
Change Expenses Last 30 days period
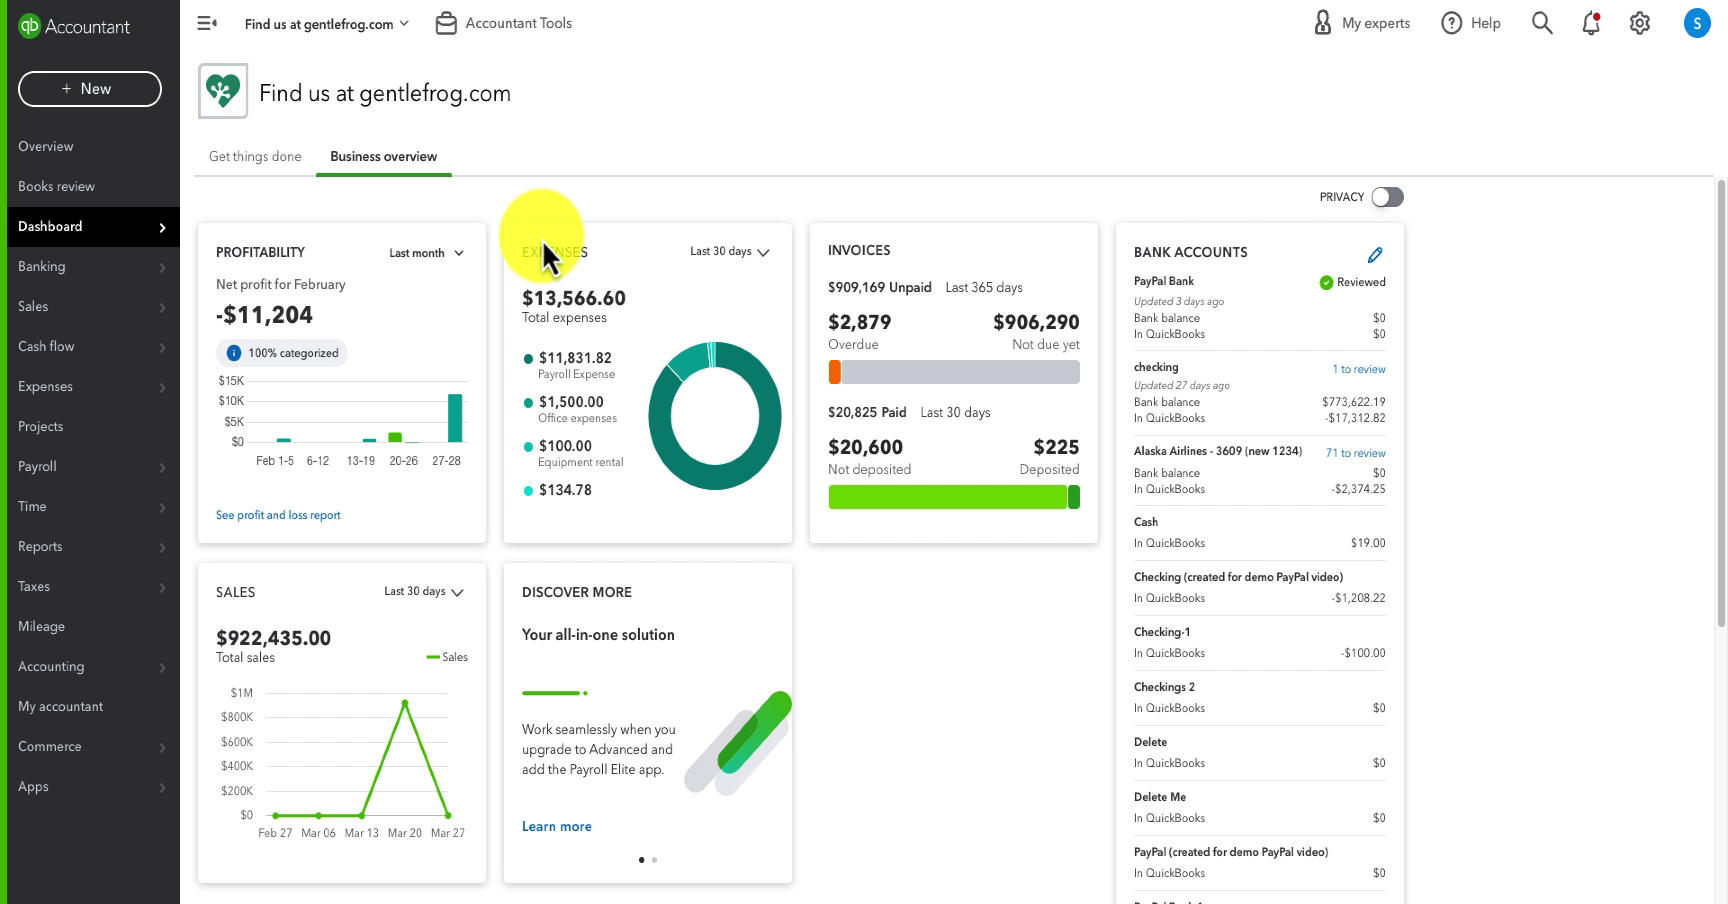[729, 252]
